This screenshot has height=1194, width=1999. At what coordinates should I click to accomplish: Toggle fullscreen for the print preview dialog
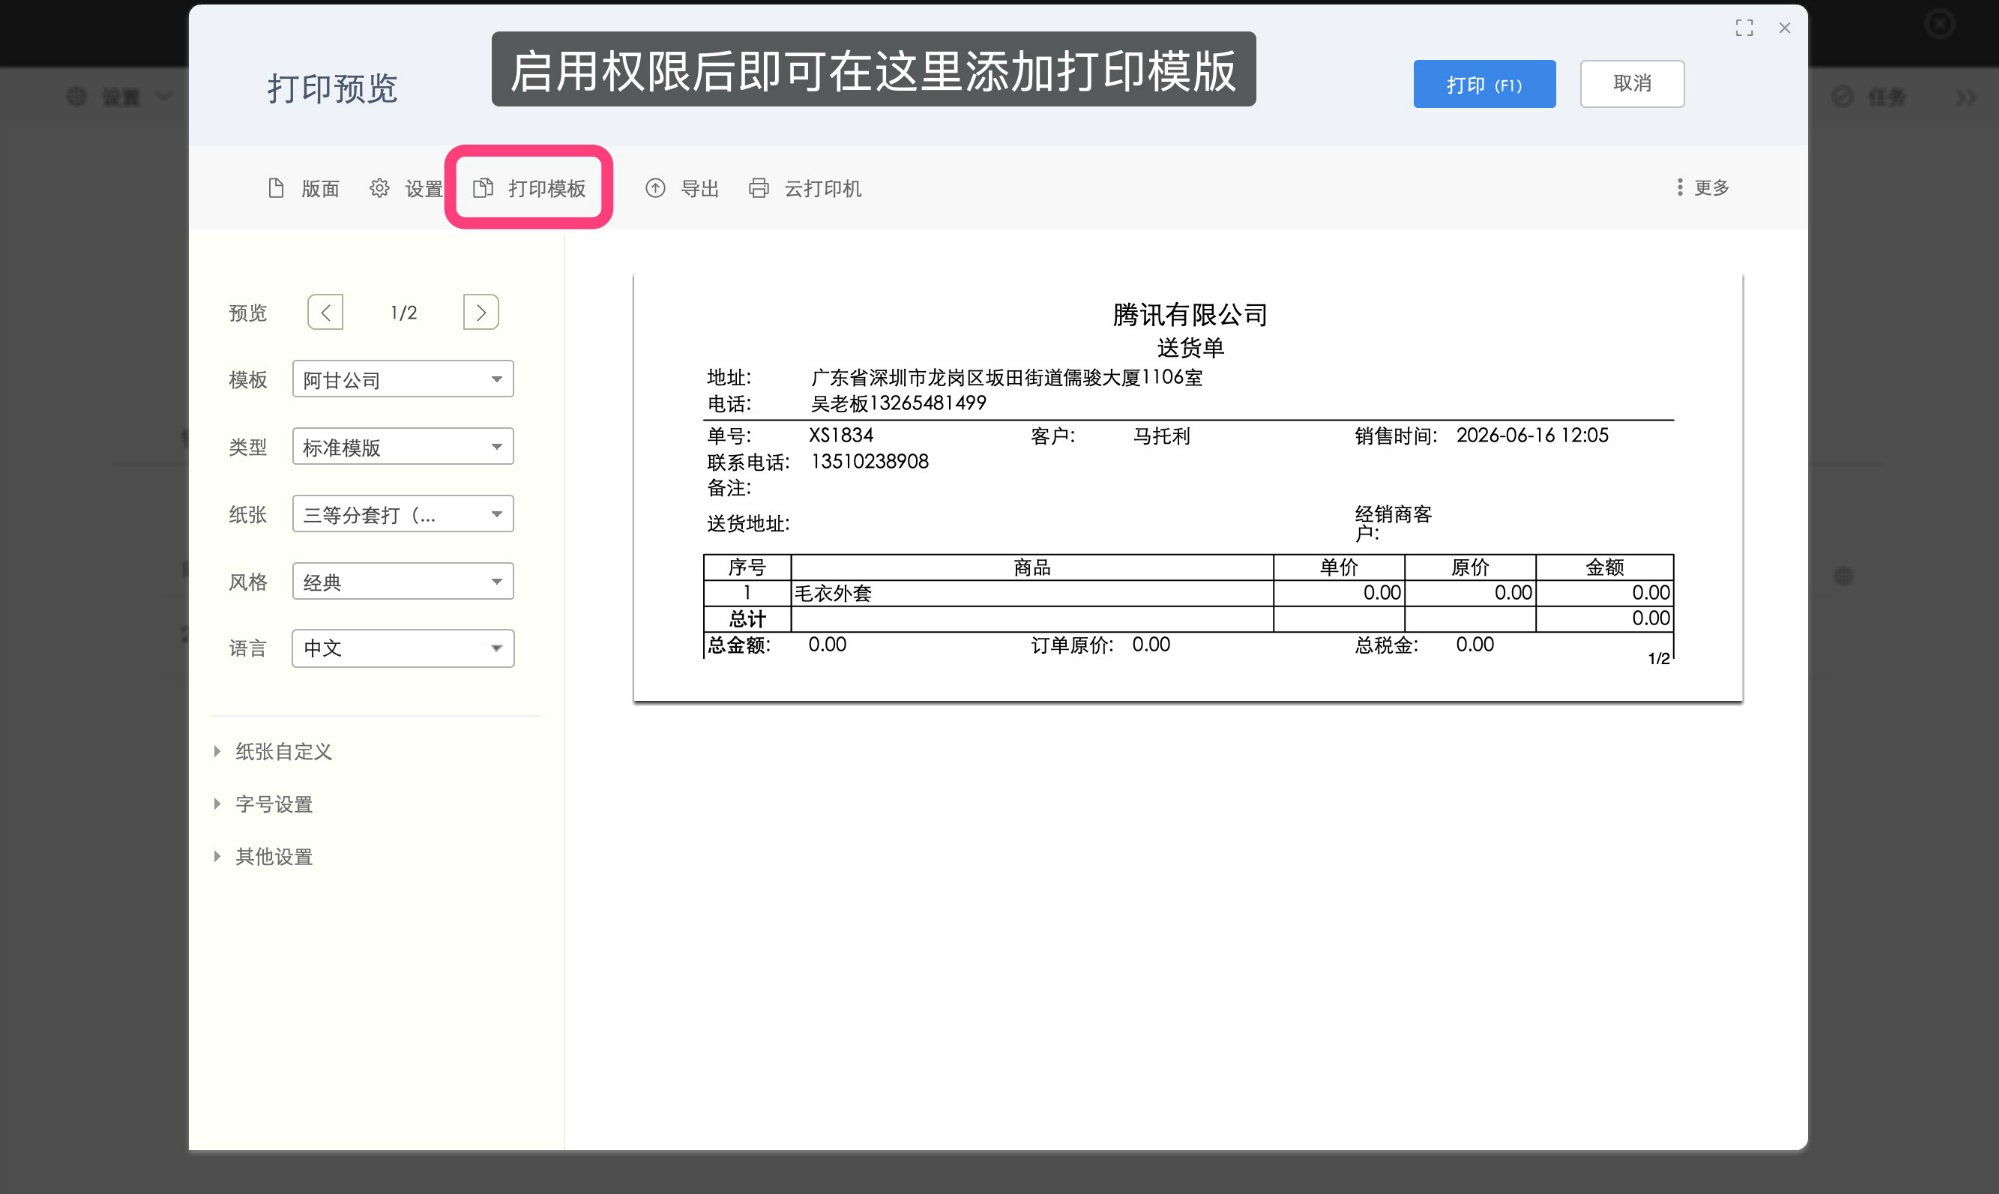click(1744, 28)
